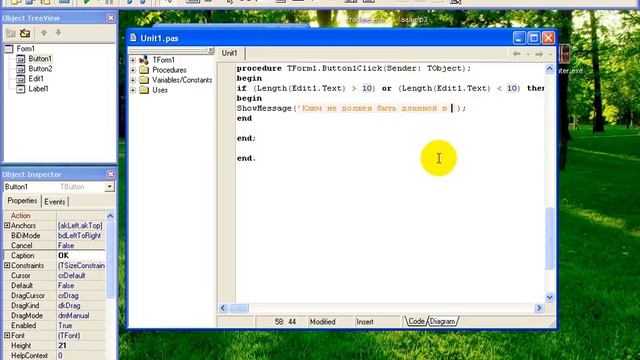Click the Enabled property value True
Image resolution: width=640 pixels, height=360 pixels.
tap(81, 325)
